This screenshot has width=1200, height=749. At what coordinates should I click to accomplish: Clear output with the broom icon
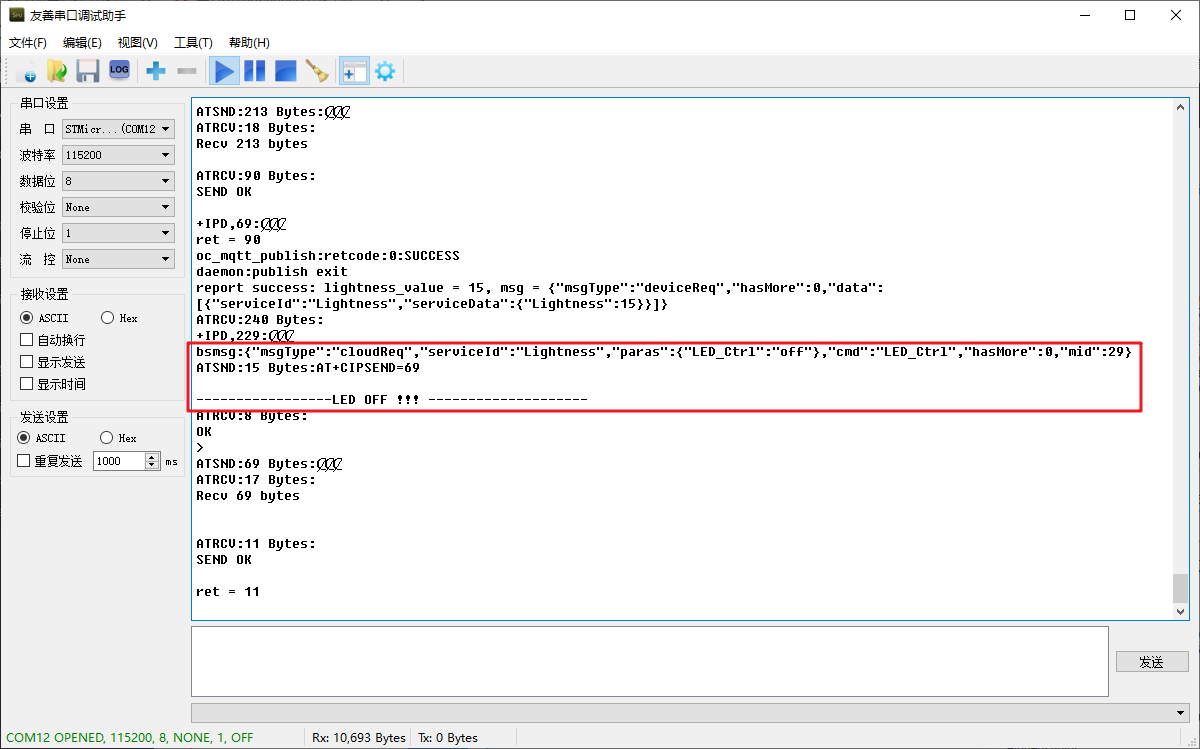[x=317, y=71]
